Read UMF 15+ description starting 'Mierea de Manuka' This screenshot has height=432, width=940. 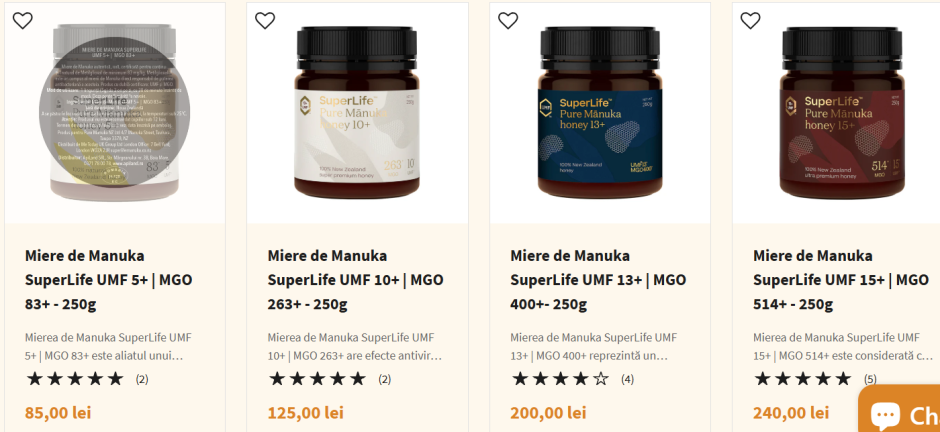point(842,346)
